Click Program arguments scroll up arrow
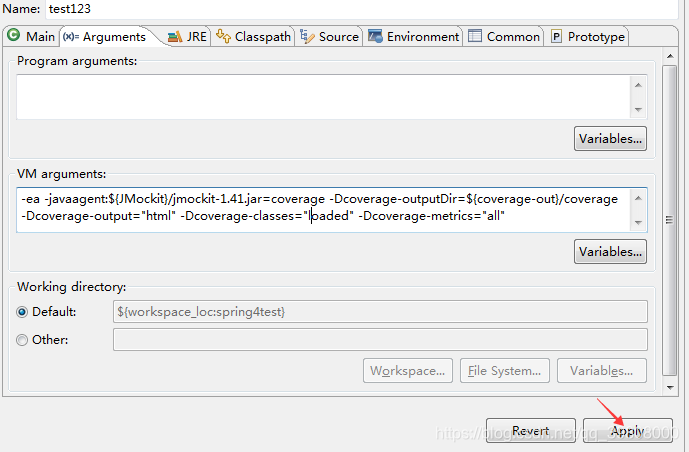Viewport: 689px width, 452px height. pos(638,85)
